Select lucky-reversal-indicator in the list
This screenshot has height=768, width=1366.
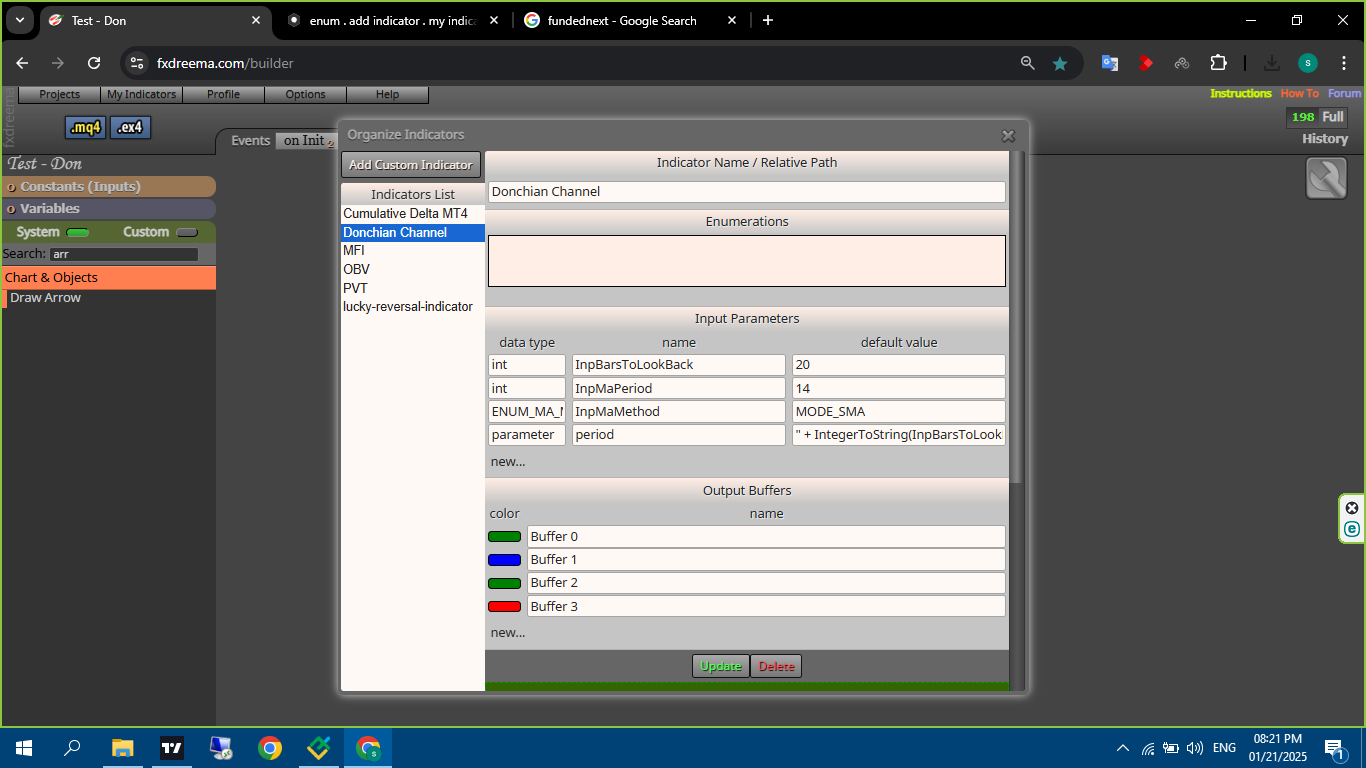[412, 307]
